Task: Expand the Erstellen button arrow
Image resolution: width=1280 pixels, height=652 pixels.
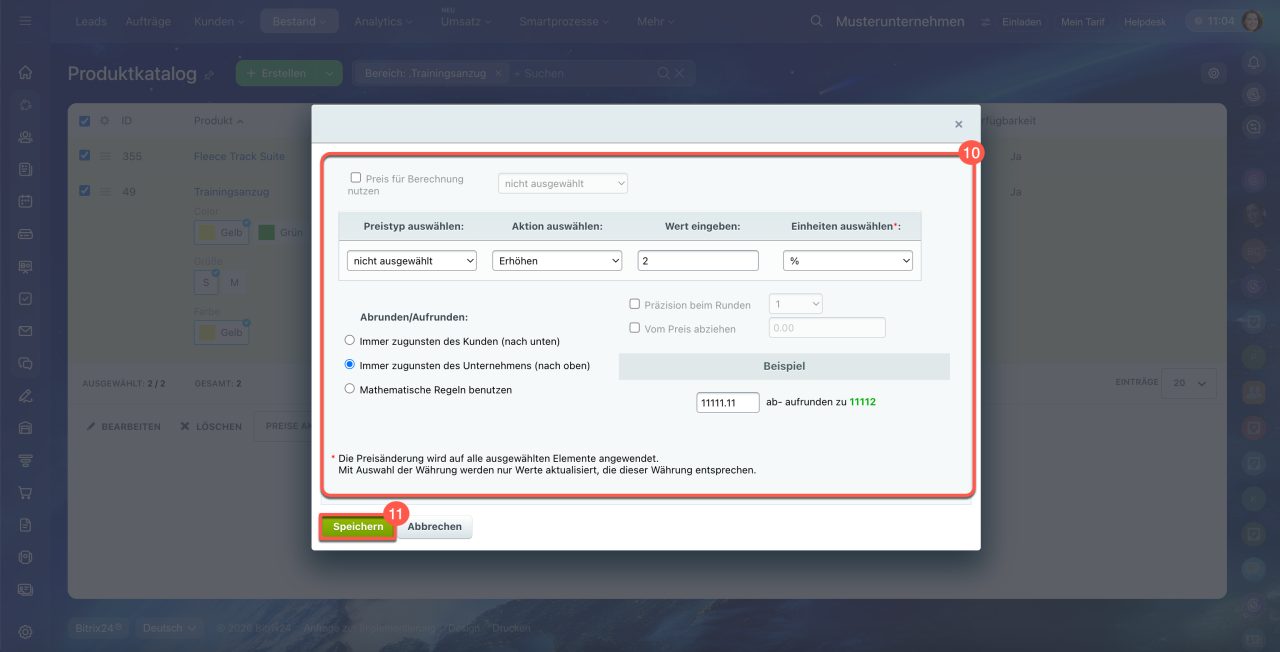Action: pyautogui.click(x=329, y=73)
